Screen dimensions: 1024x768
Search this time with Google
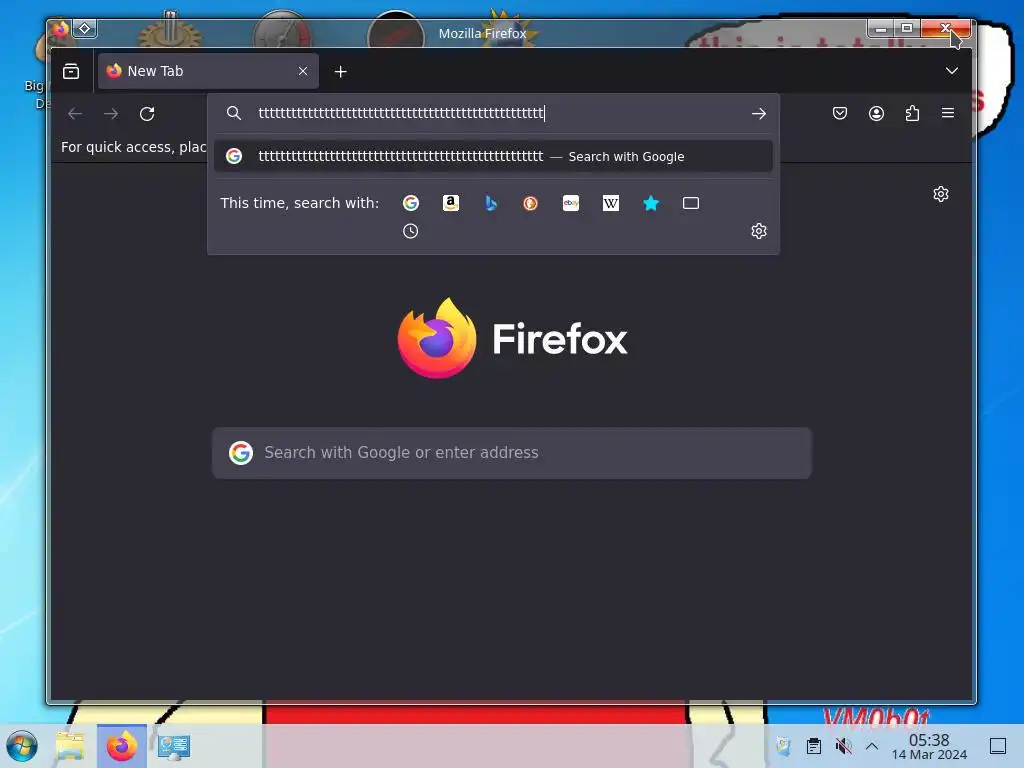[411, 203]
